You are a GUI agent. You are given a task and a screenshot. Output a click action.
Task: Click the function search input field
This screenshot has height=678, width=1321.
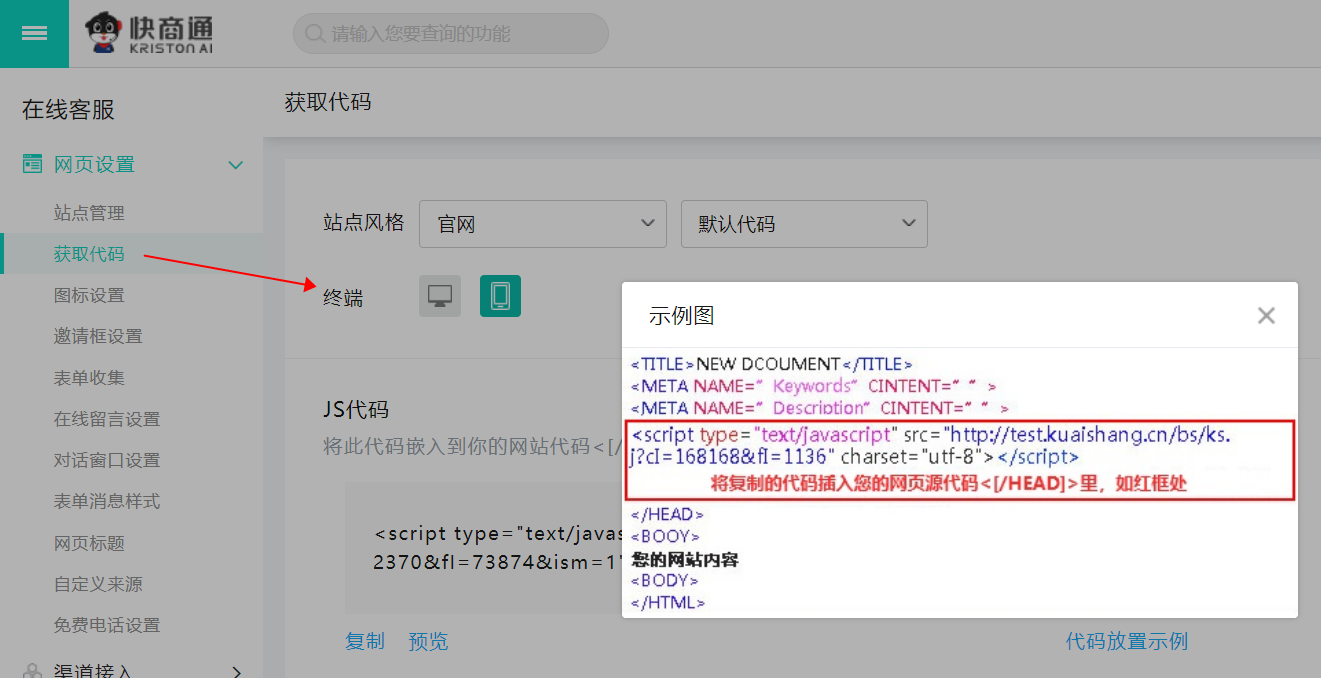(x=460, y=34)
